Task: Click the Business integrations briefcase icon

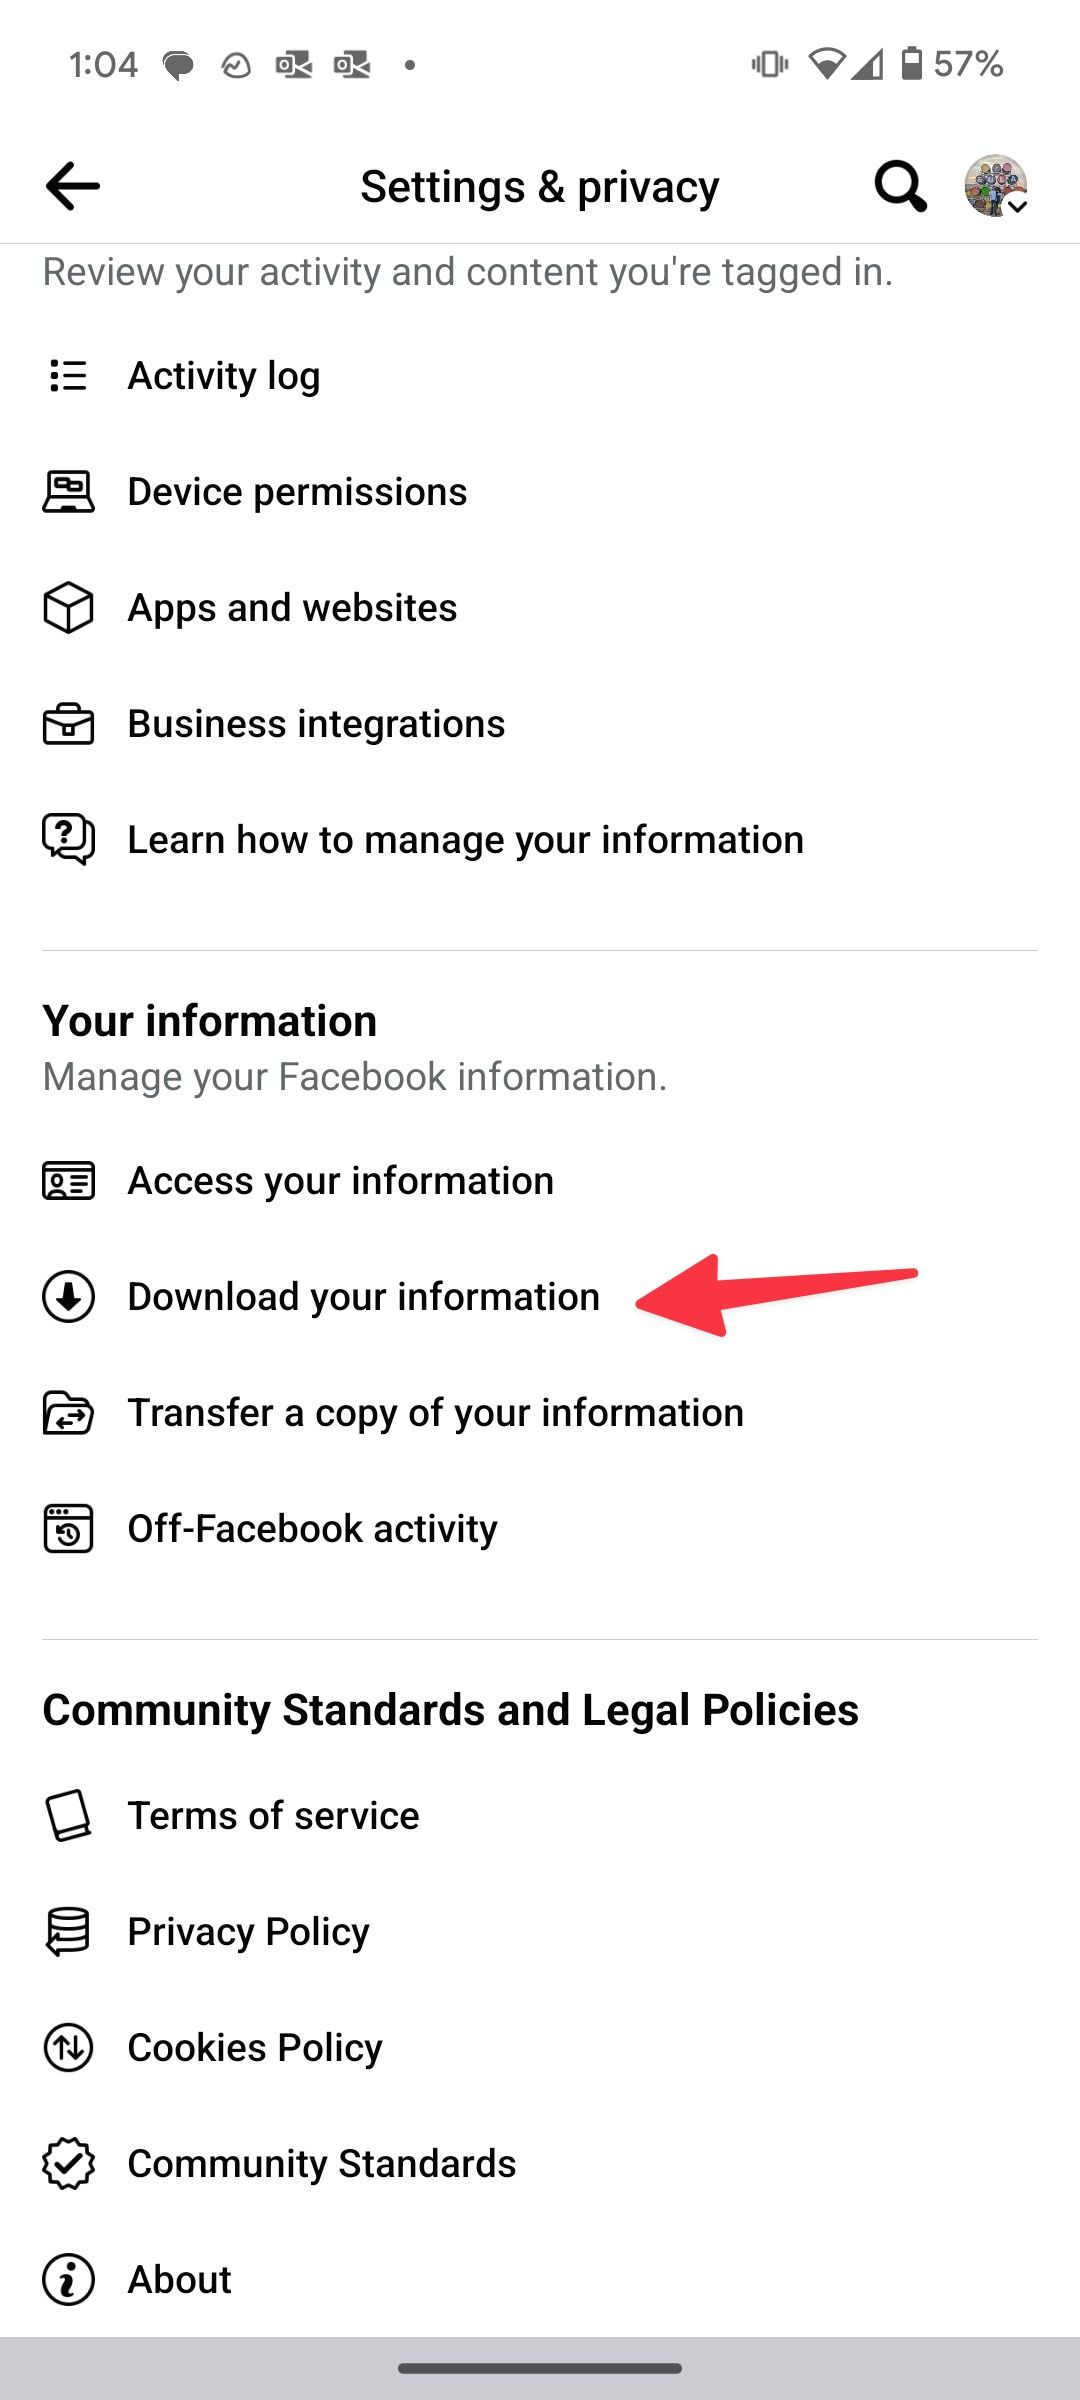Action: [66, 723]
